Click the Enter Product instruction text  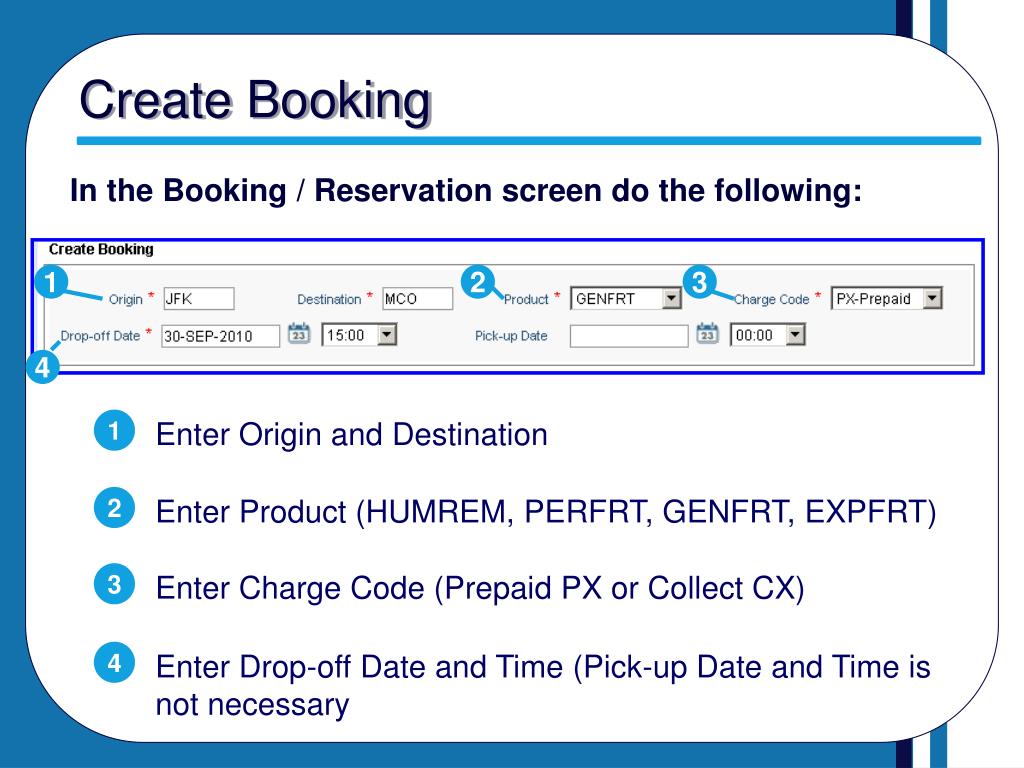[546, 511]
